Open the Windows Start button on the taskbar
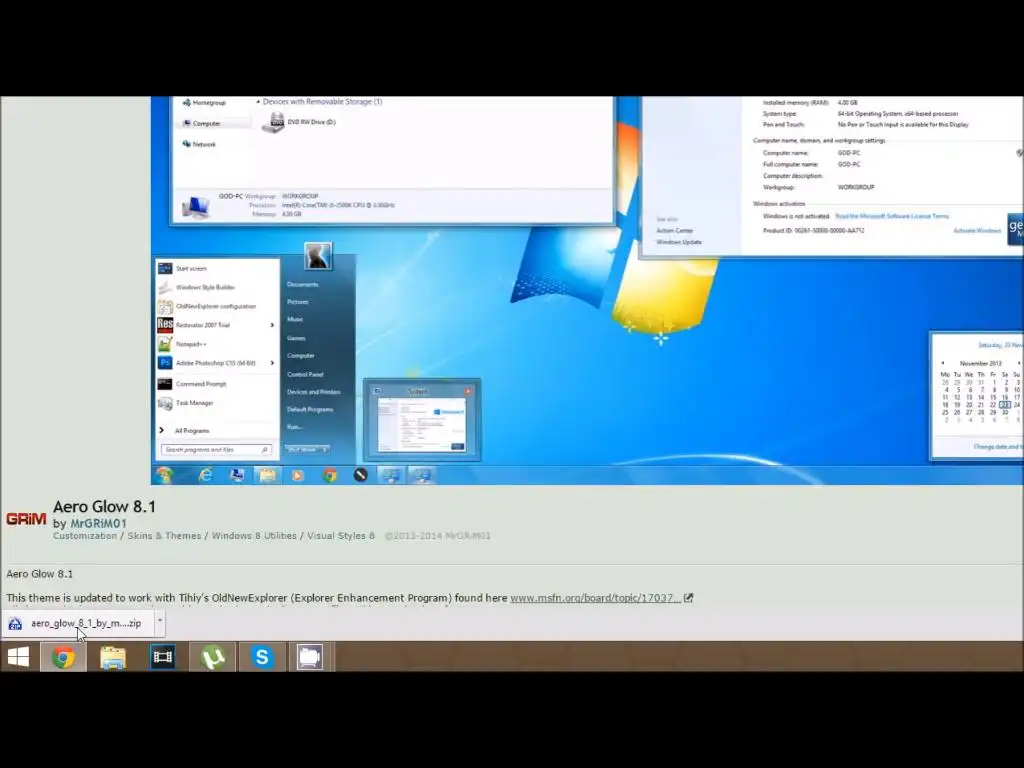The image size is (1024, 768). pos(18,656)
